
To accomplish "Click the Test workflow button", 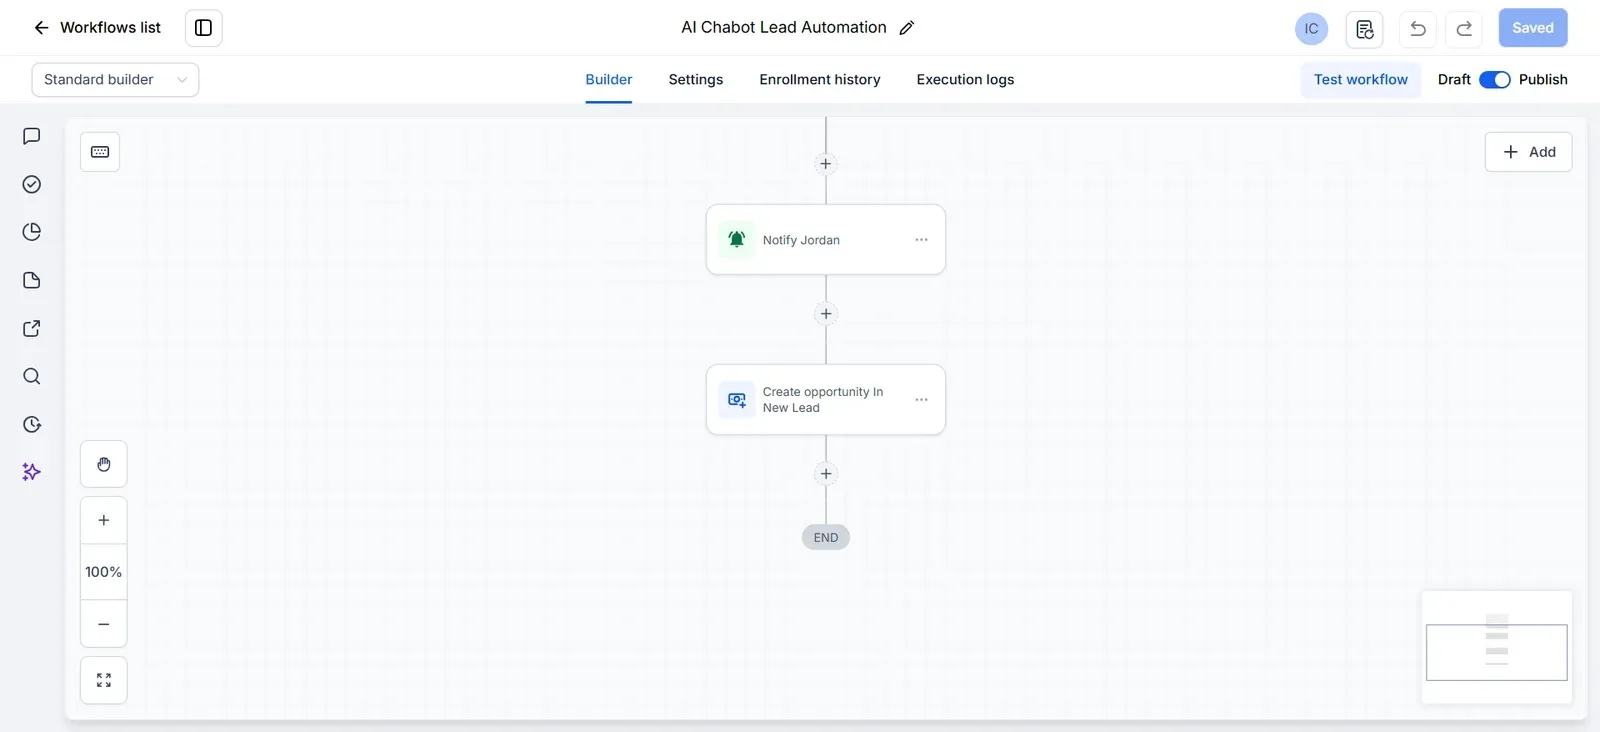I will (1361, 80).
